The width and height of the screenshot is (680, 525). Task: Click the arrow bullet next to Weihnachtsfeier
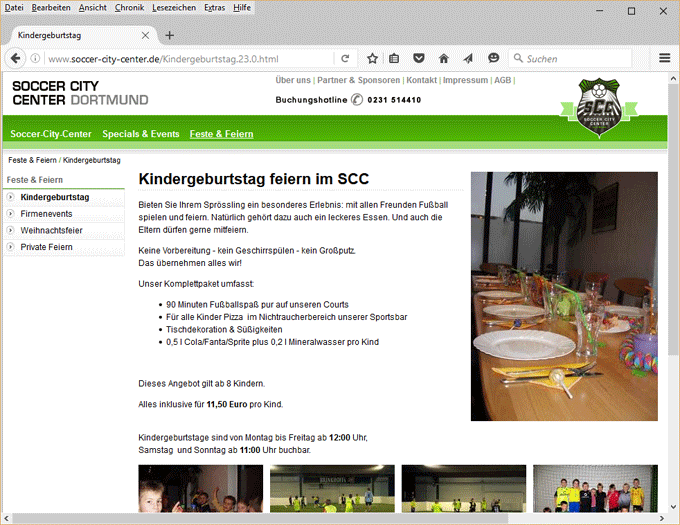tap(10, 230)
